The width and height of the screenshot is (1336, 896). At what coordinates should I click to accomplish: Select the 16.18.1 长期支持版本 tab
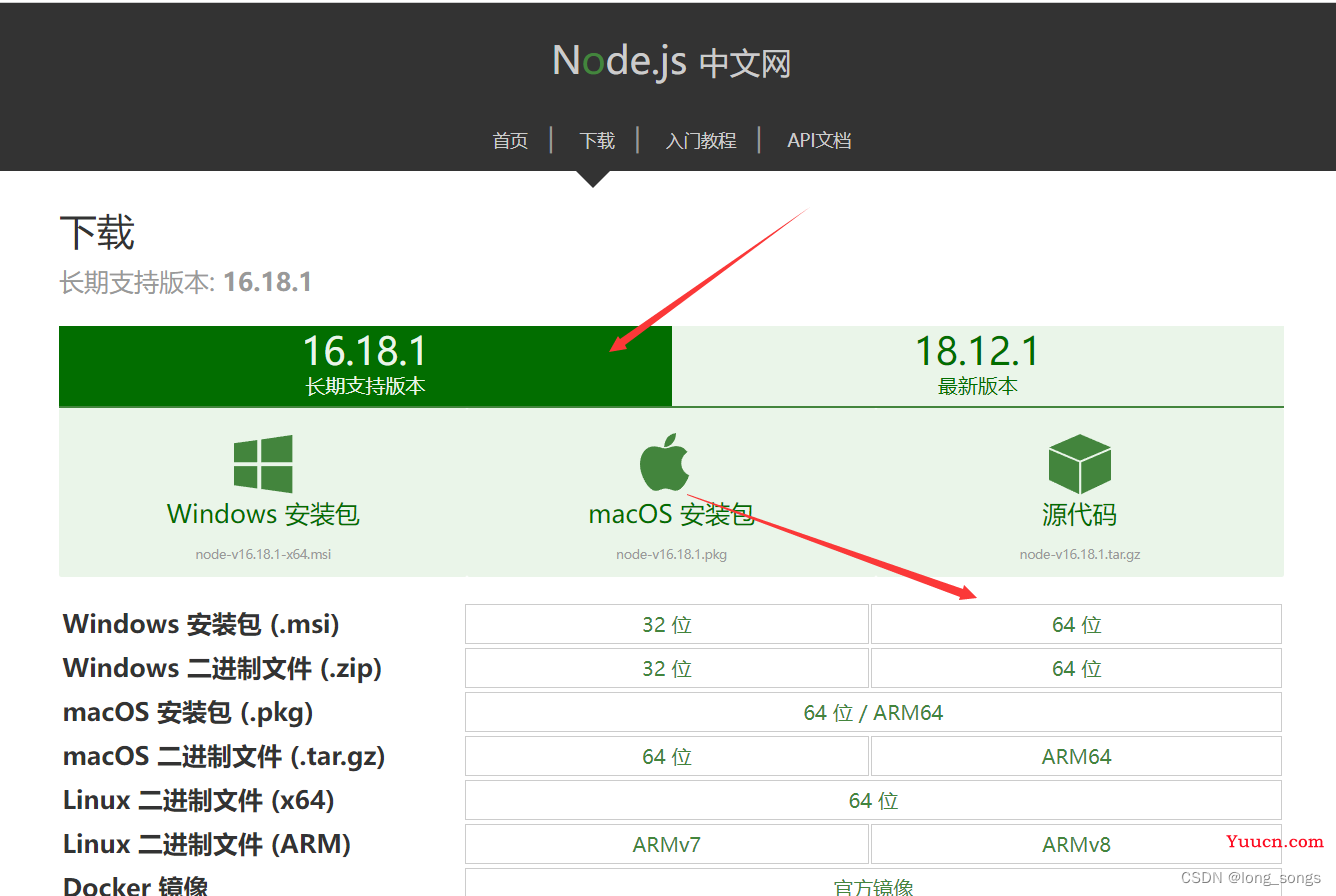[x=365, y=366]
